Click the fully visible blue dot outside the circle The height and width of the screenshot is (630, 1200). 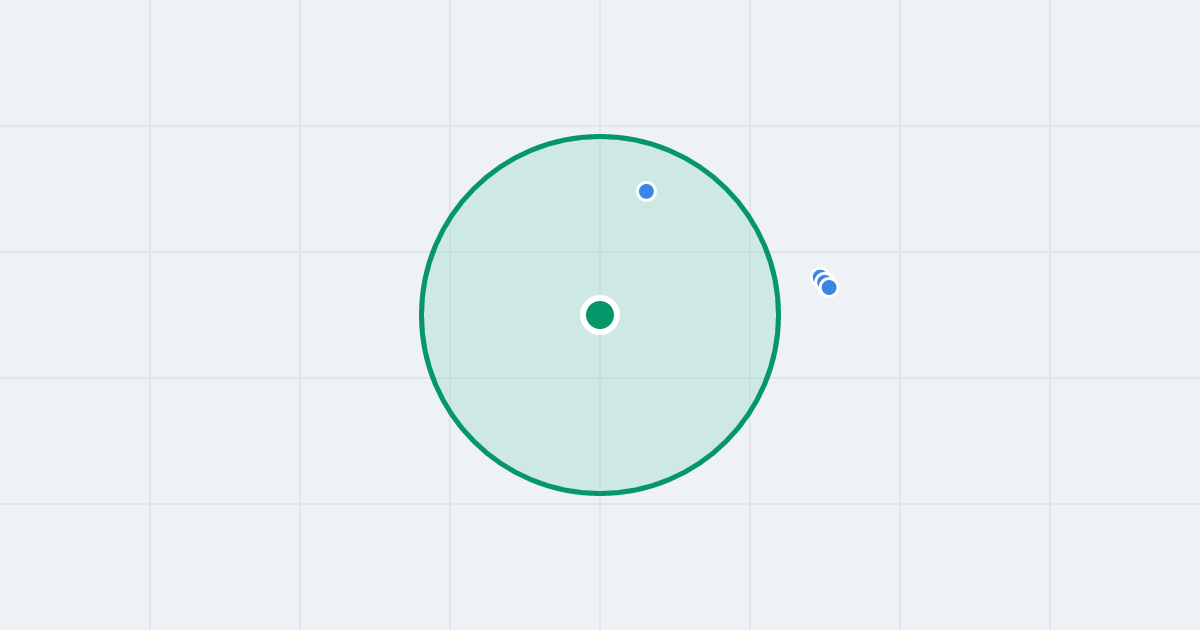(x=829, y=288)
